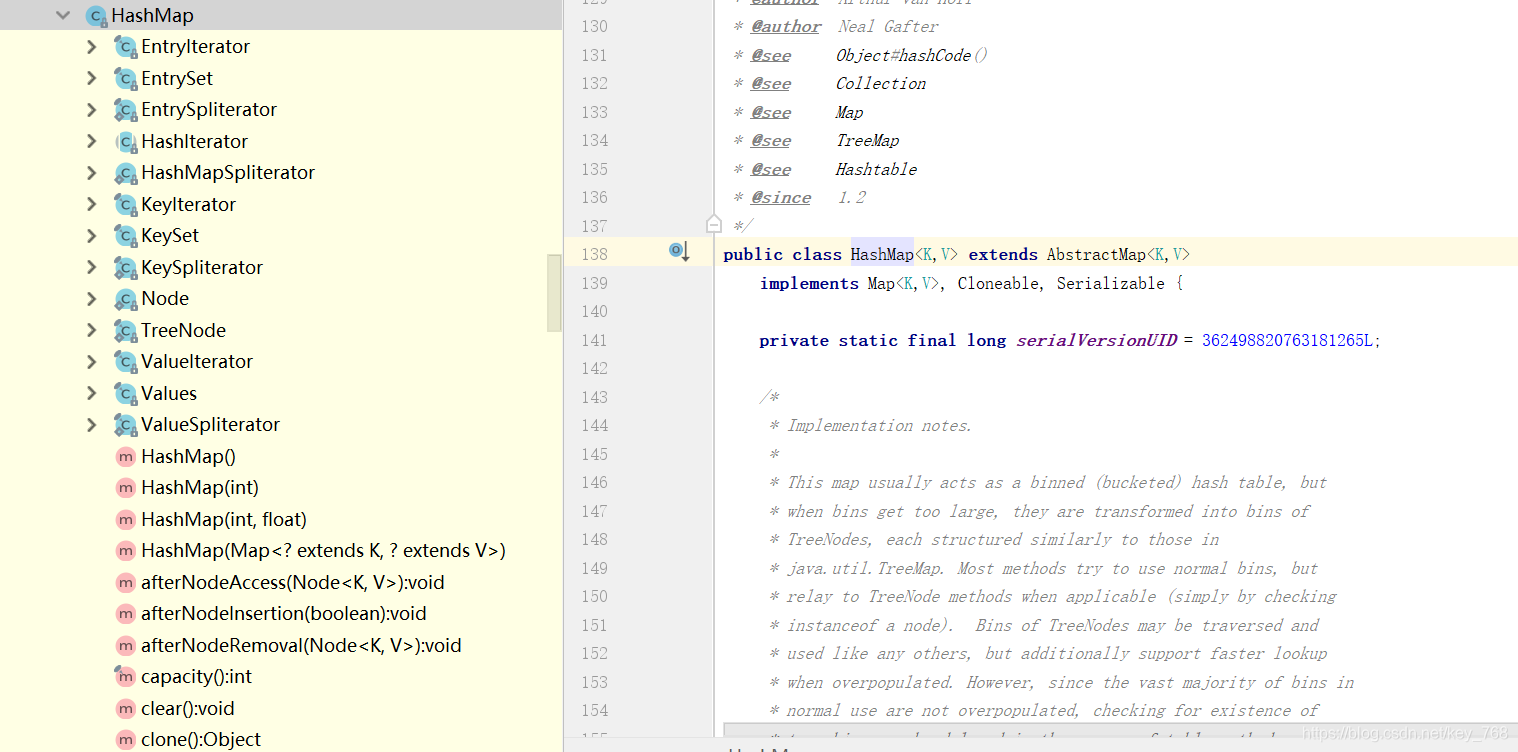
Task: Click the KeyIterator class icon
Action: [x=125, y=205]
